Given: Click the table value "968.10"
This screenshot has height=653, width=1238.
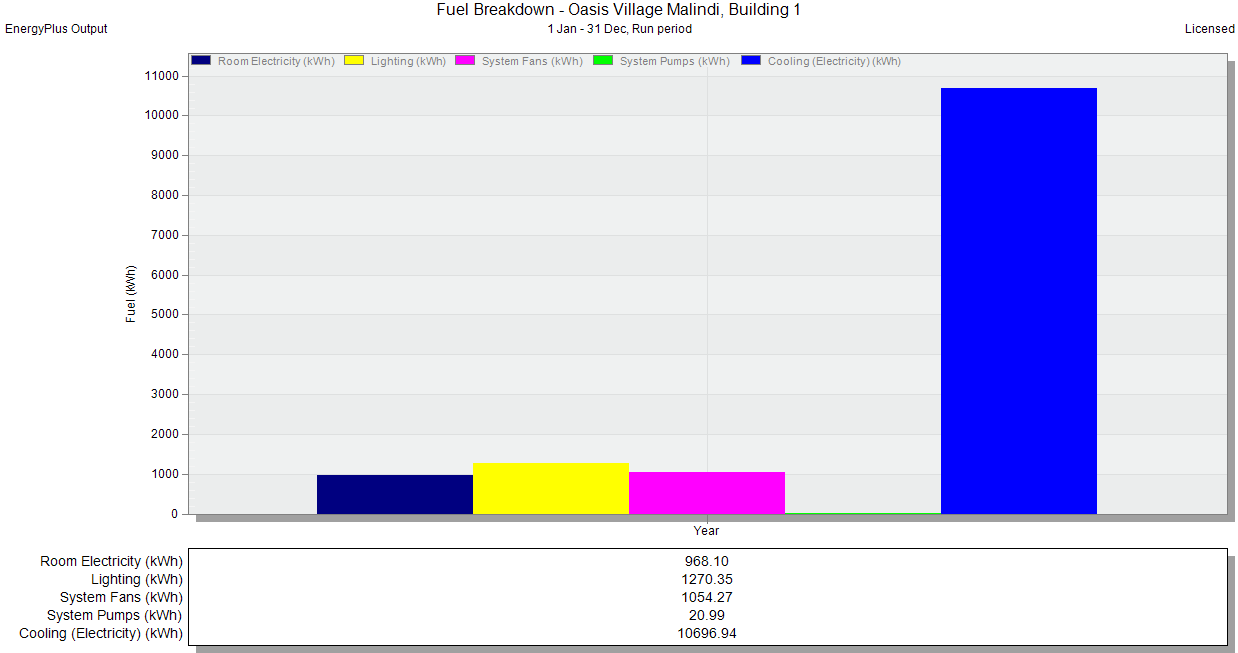Looking at the screenshot, I should (x=707, y=562).
